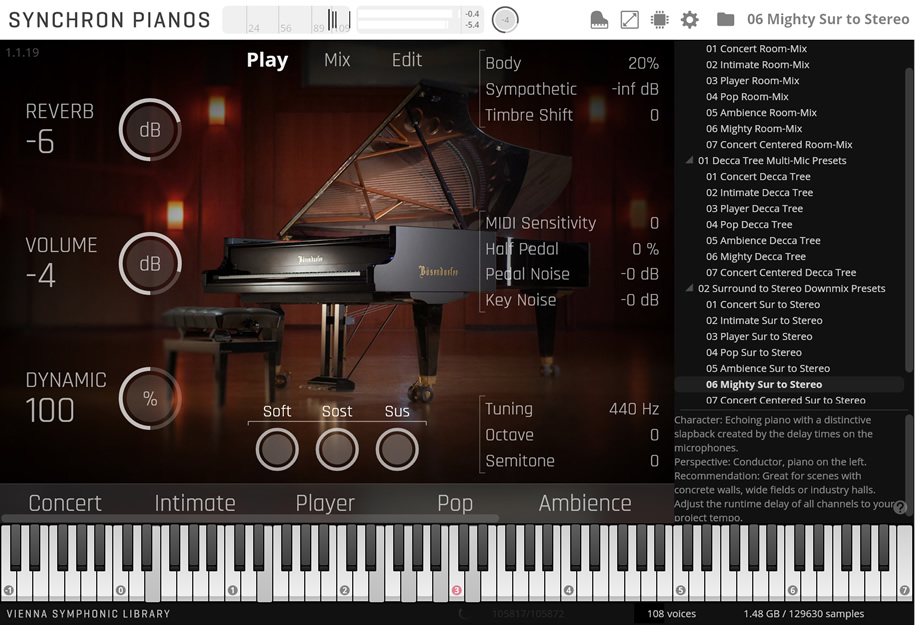
Task: Toggle the Sus pedal button
Action: (x=397, y=449)
